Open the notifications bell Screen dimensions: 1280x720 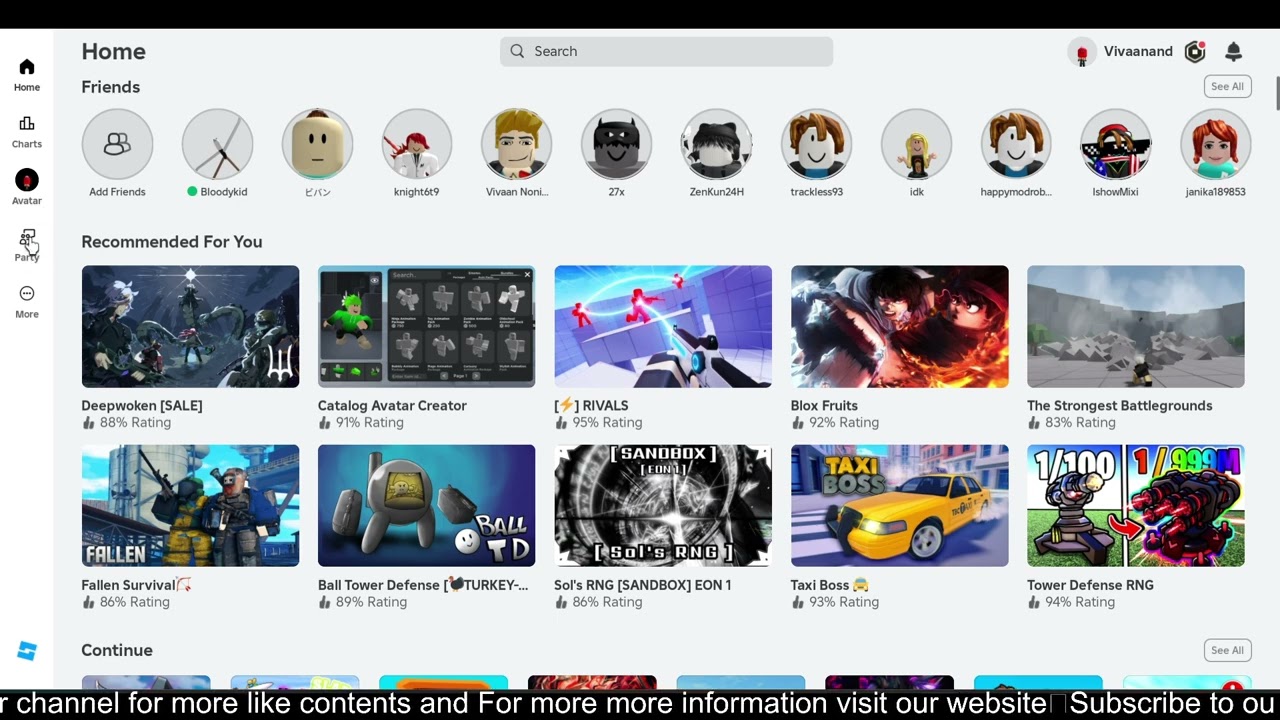[1234, 52]
